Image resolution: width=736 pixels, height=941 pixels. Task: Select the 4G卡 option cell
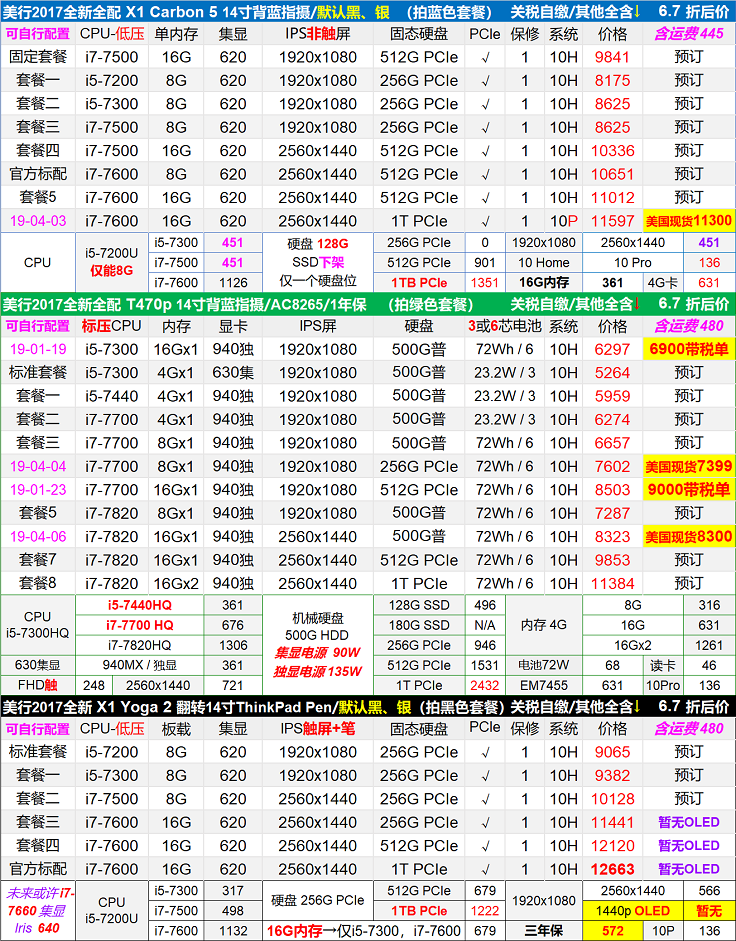[663, 283]
